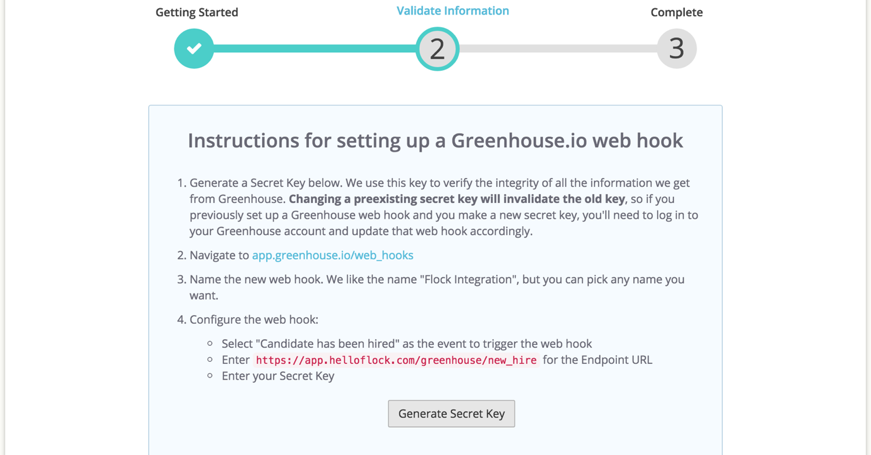Click the Getting Started step label
Image resolution: width=871 pixels, height=455 pixels.
click(197, 12)
